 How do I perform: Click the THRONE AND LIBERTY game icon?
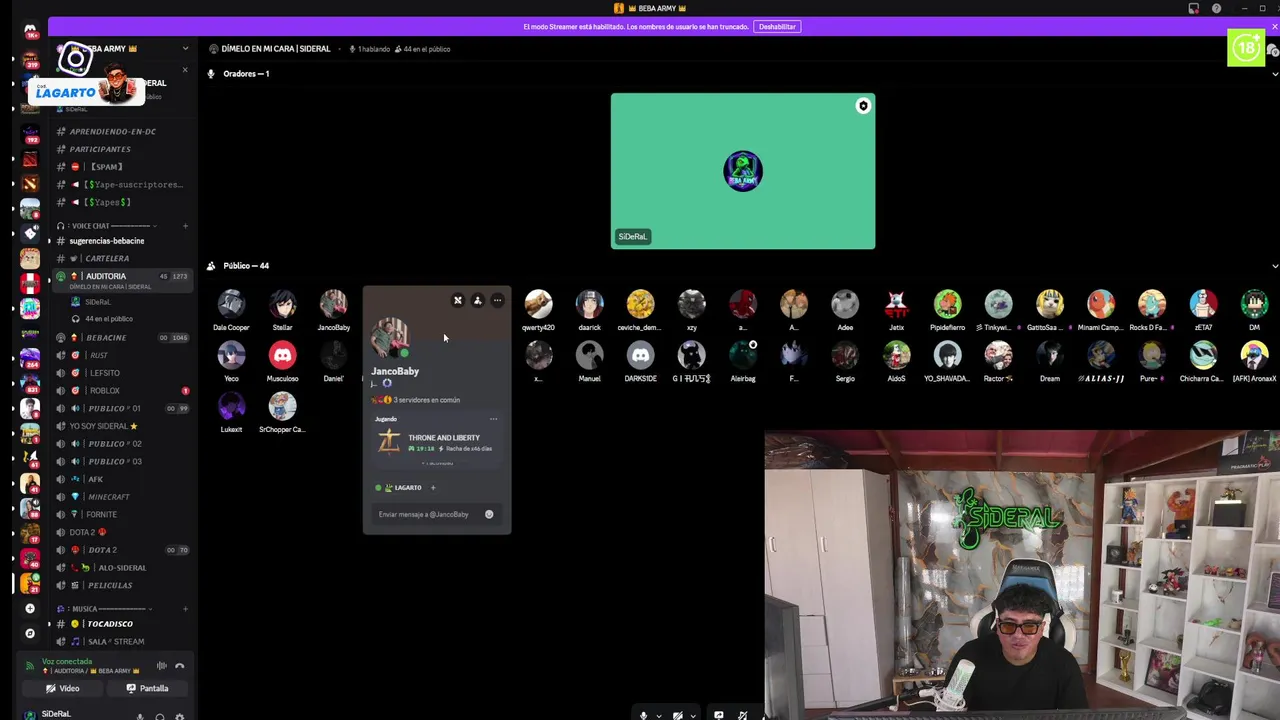[x=389, y=442]
